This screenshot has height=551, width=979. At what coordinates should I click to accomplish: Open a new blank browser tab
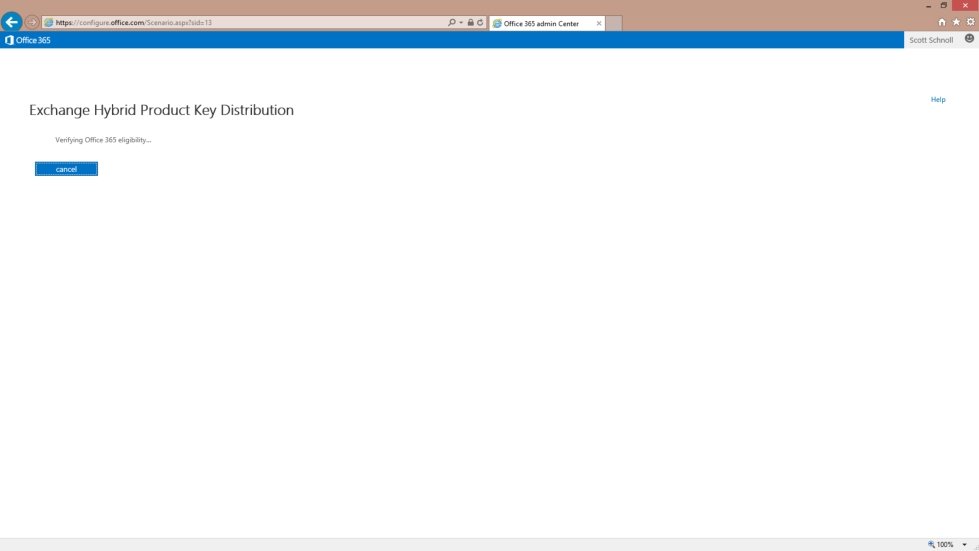[x=614, y=24]
